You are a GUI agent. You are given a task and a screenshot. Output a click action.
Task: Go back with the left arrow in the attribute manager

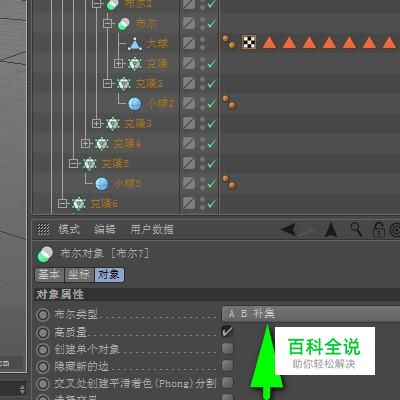click(288, 229)
